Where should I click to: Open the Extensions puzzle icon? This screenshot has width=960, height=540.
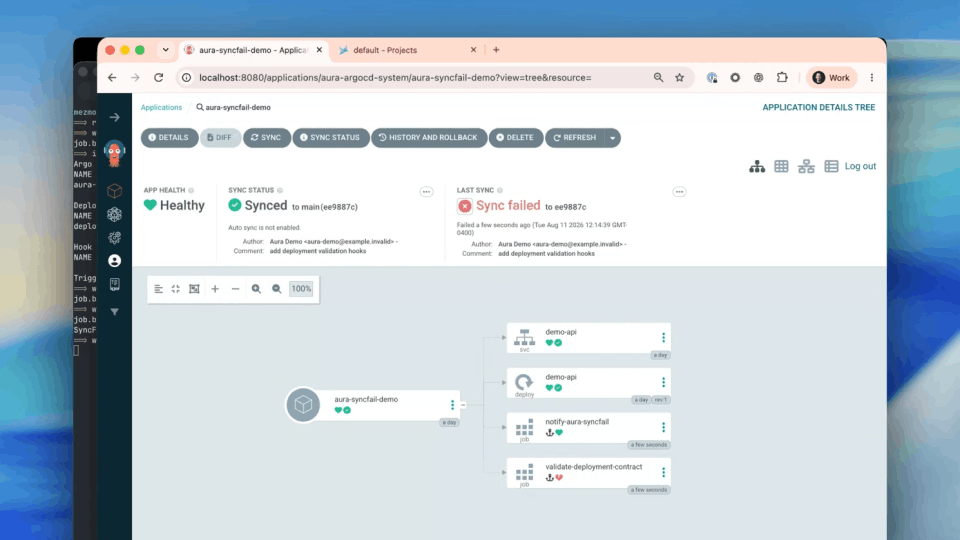tap(782, 78)
